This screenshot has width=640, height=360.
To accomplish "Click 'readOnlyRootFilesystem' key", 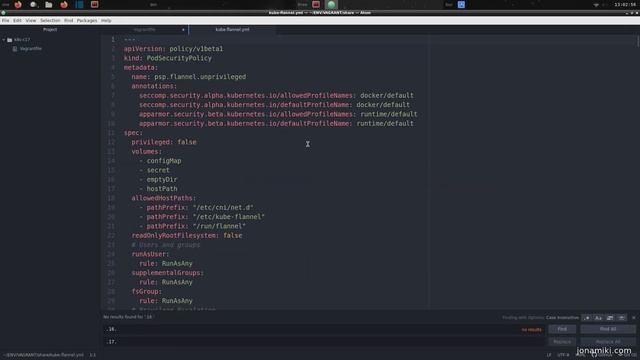I will point(173,236).
